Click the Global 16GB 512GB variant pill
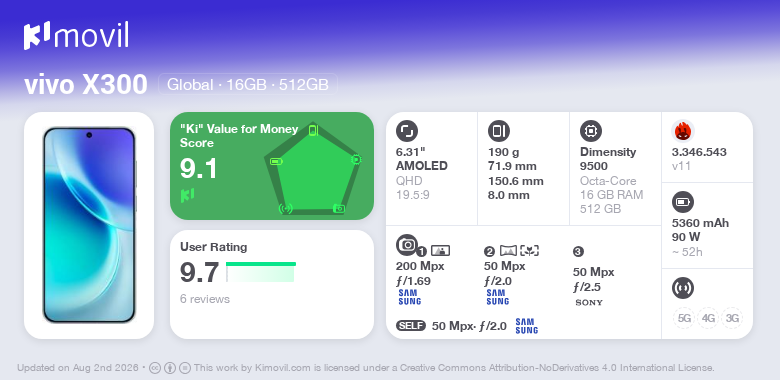Screen dimensions: 780x380 [x=248, y=84]
